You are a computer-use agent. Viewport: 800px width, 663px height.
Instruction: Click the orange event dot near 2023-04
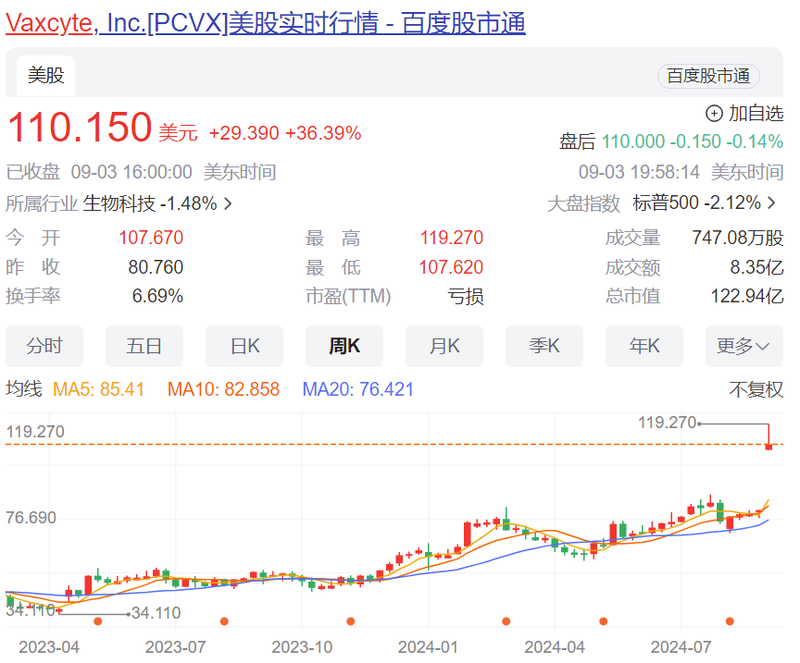click(x=97, y=621)
